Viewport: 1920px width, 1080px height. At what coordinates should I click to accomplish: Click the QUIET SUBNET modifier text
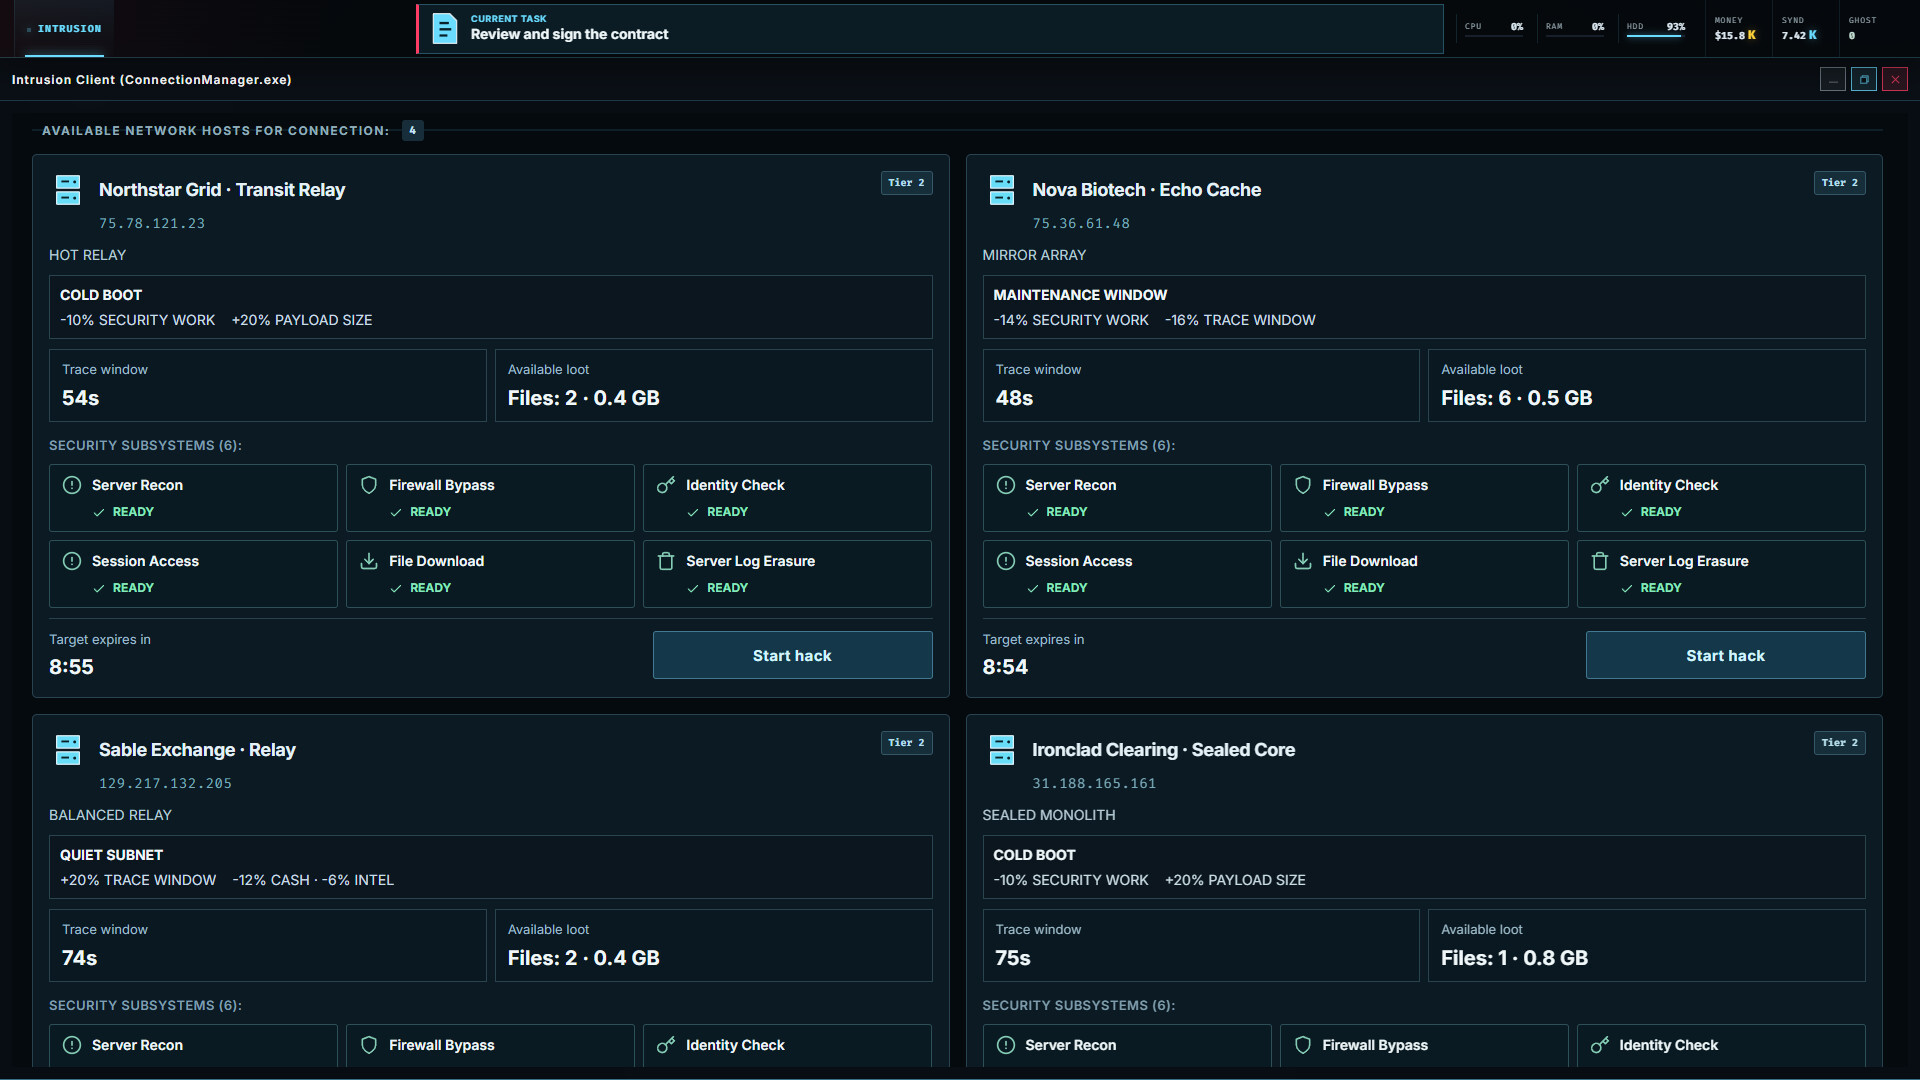pos(111,855)
